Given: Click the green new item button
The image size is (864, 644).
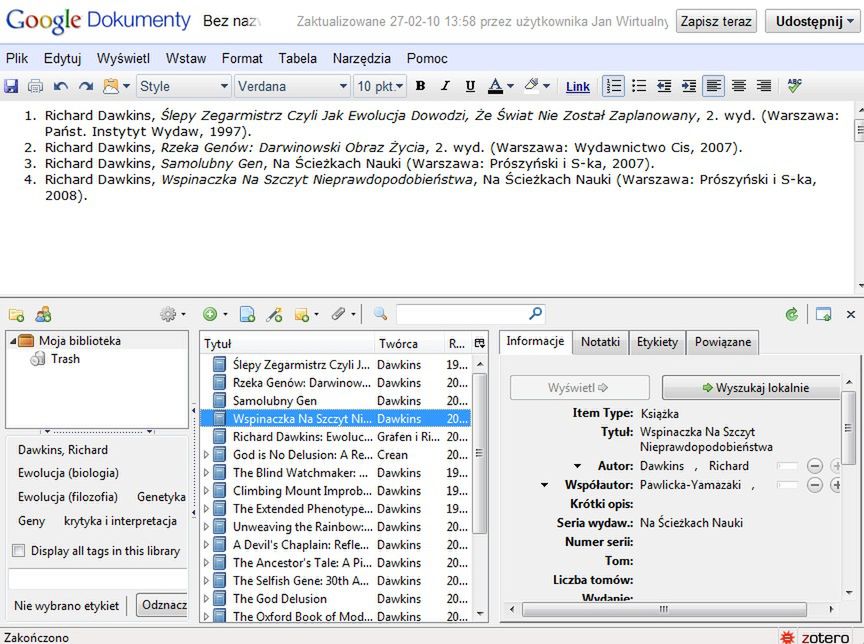Looking at the screenshot, I should click(x=214, y=315).
